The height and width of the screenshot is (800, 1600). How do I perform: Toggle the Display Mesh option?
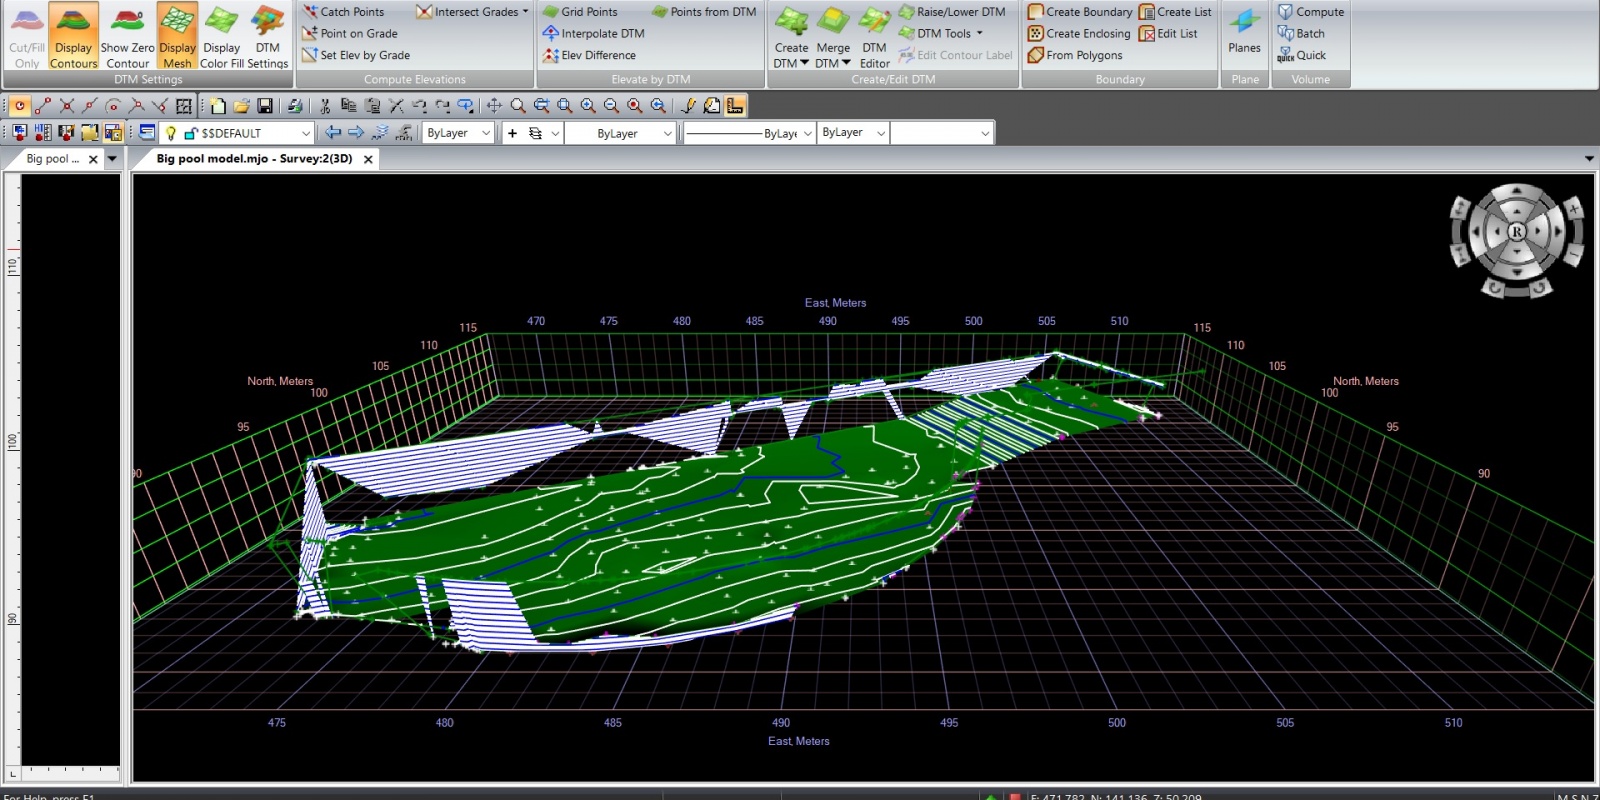(x=177, y=36)
